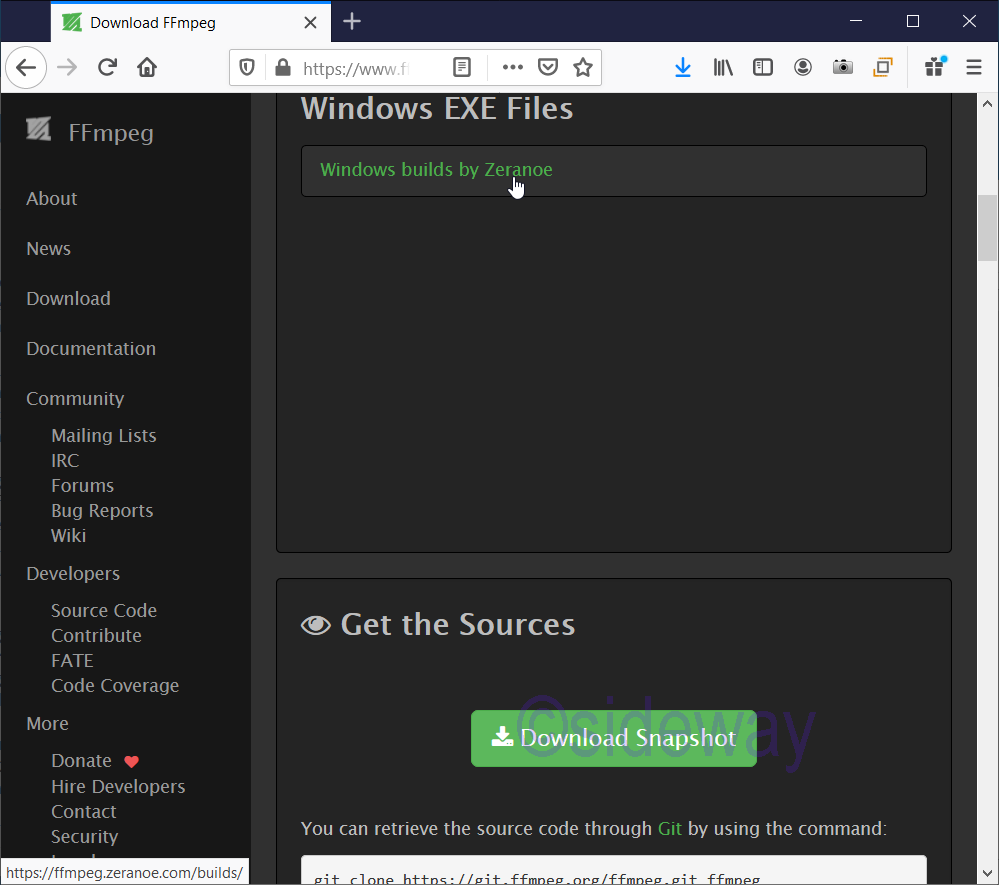This screenshot has width=999, height=885.
Task: Open Download in the sidebar
Action: coord(68,299)
